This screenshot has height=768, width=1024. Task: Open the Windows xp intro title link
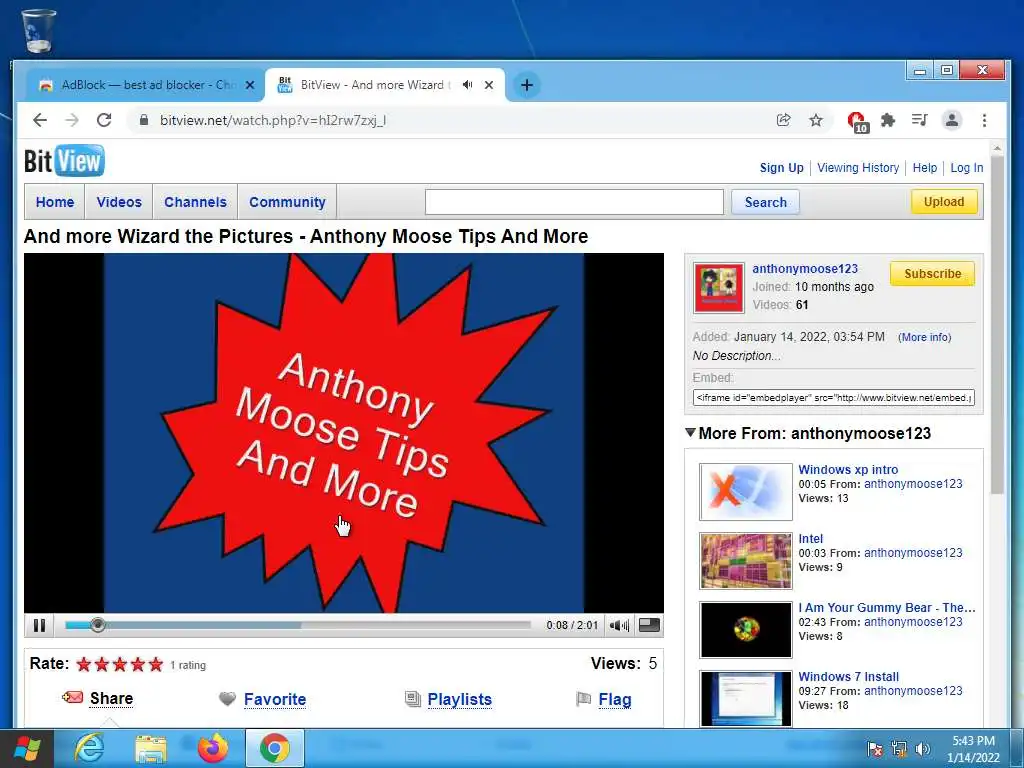pyautogui.click(x=848, y=470)
